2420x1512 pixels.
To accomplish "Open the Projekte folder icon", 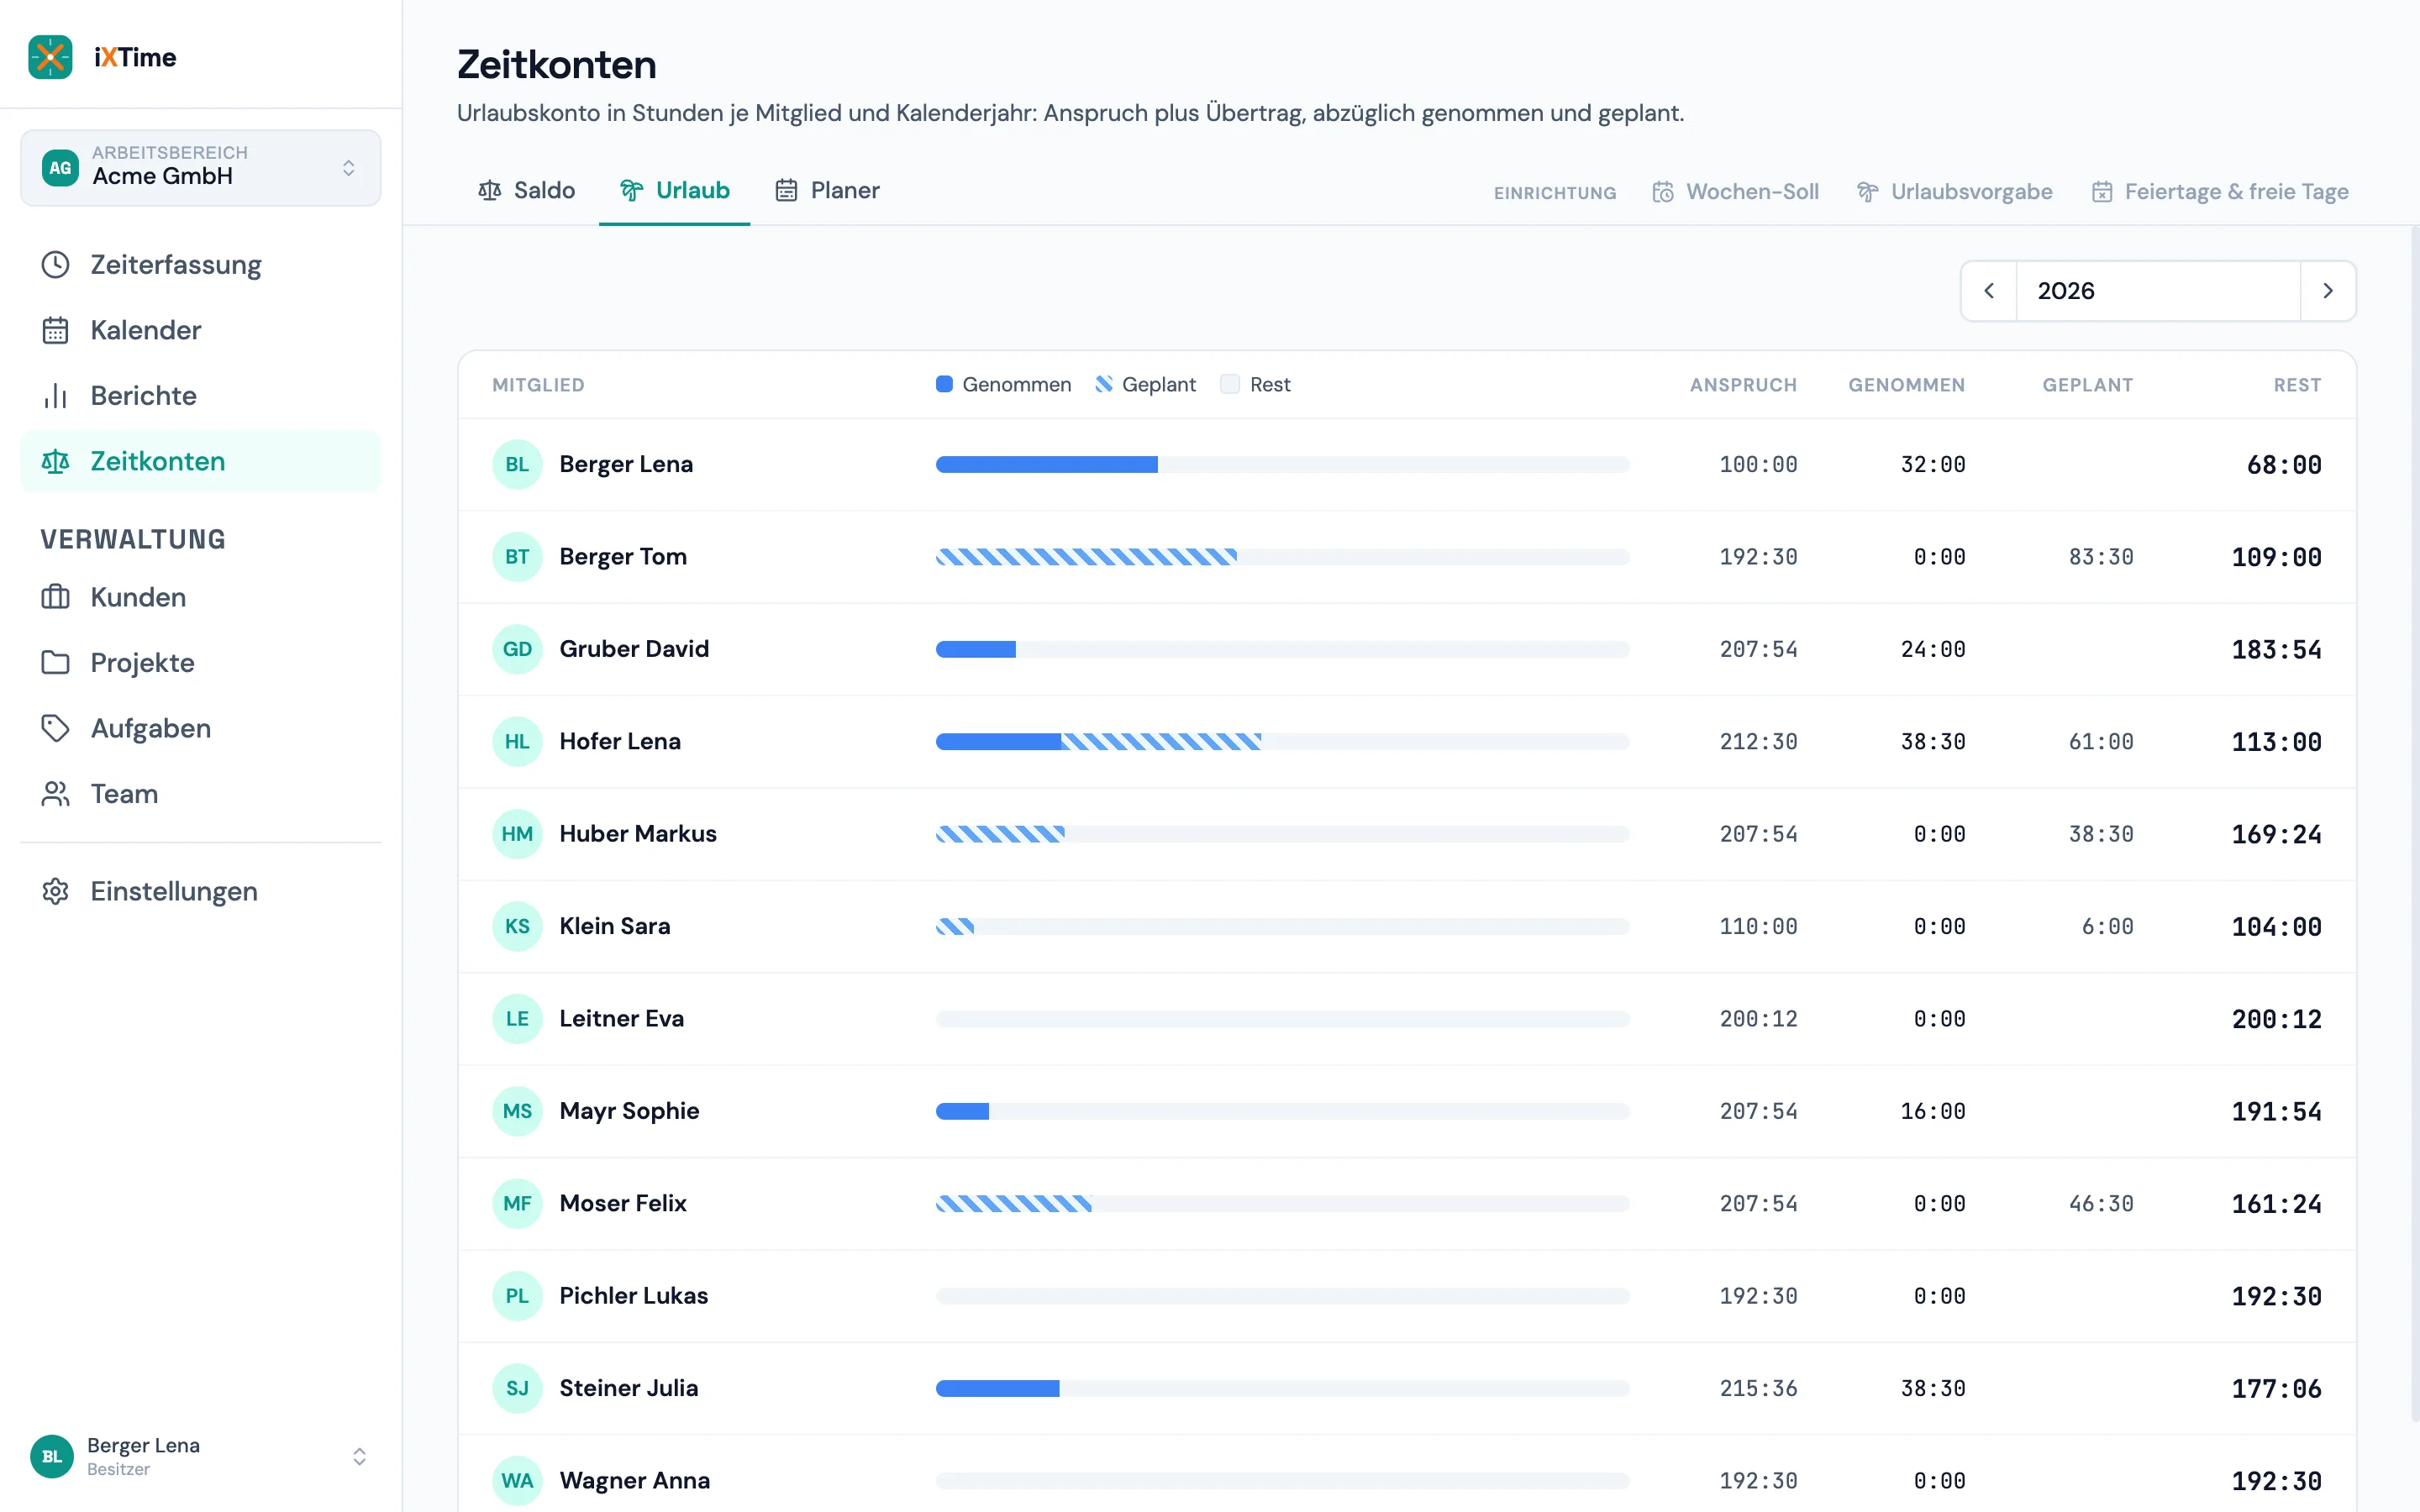I will (55, 663).
